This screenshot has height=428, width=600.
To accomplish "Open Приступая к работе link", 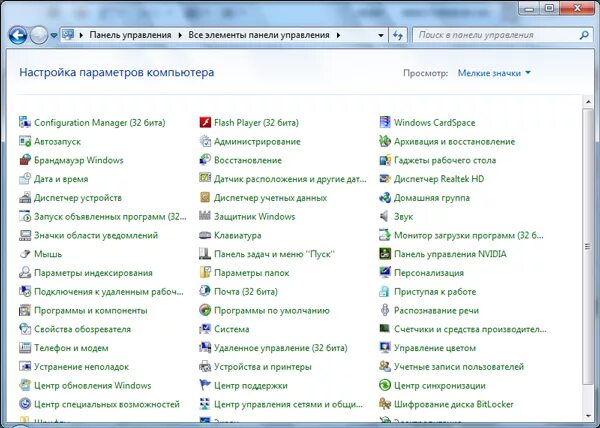I will pyautogui.click(x=435, y=291).
